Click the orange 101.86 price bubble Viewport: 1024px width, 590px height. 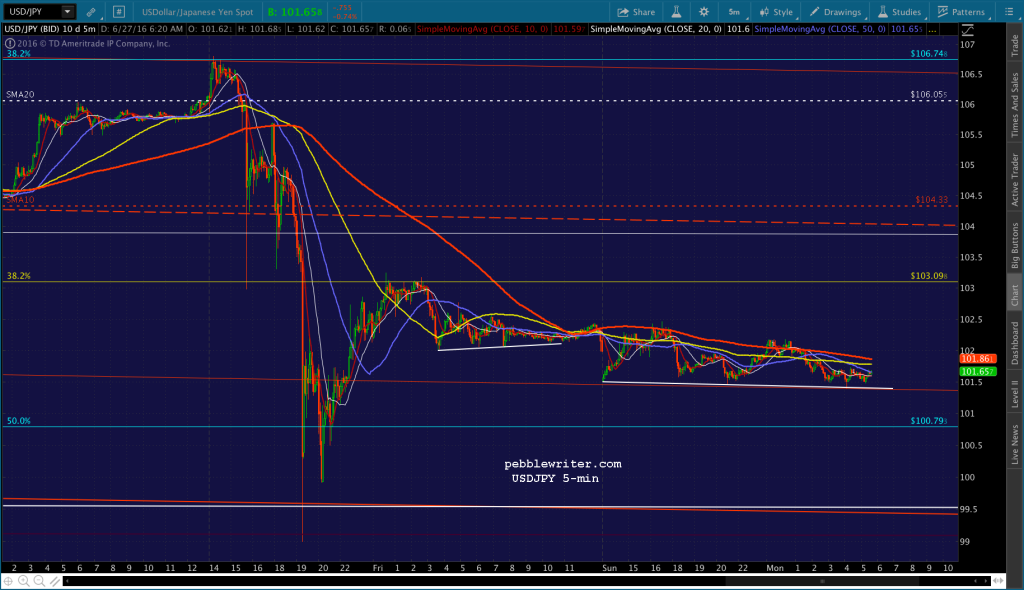[978, 359]
